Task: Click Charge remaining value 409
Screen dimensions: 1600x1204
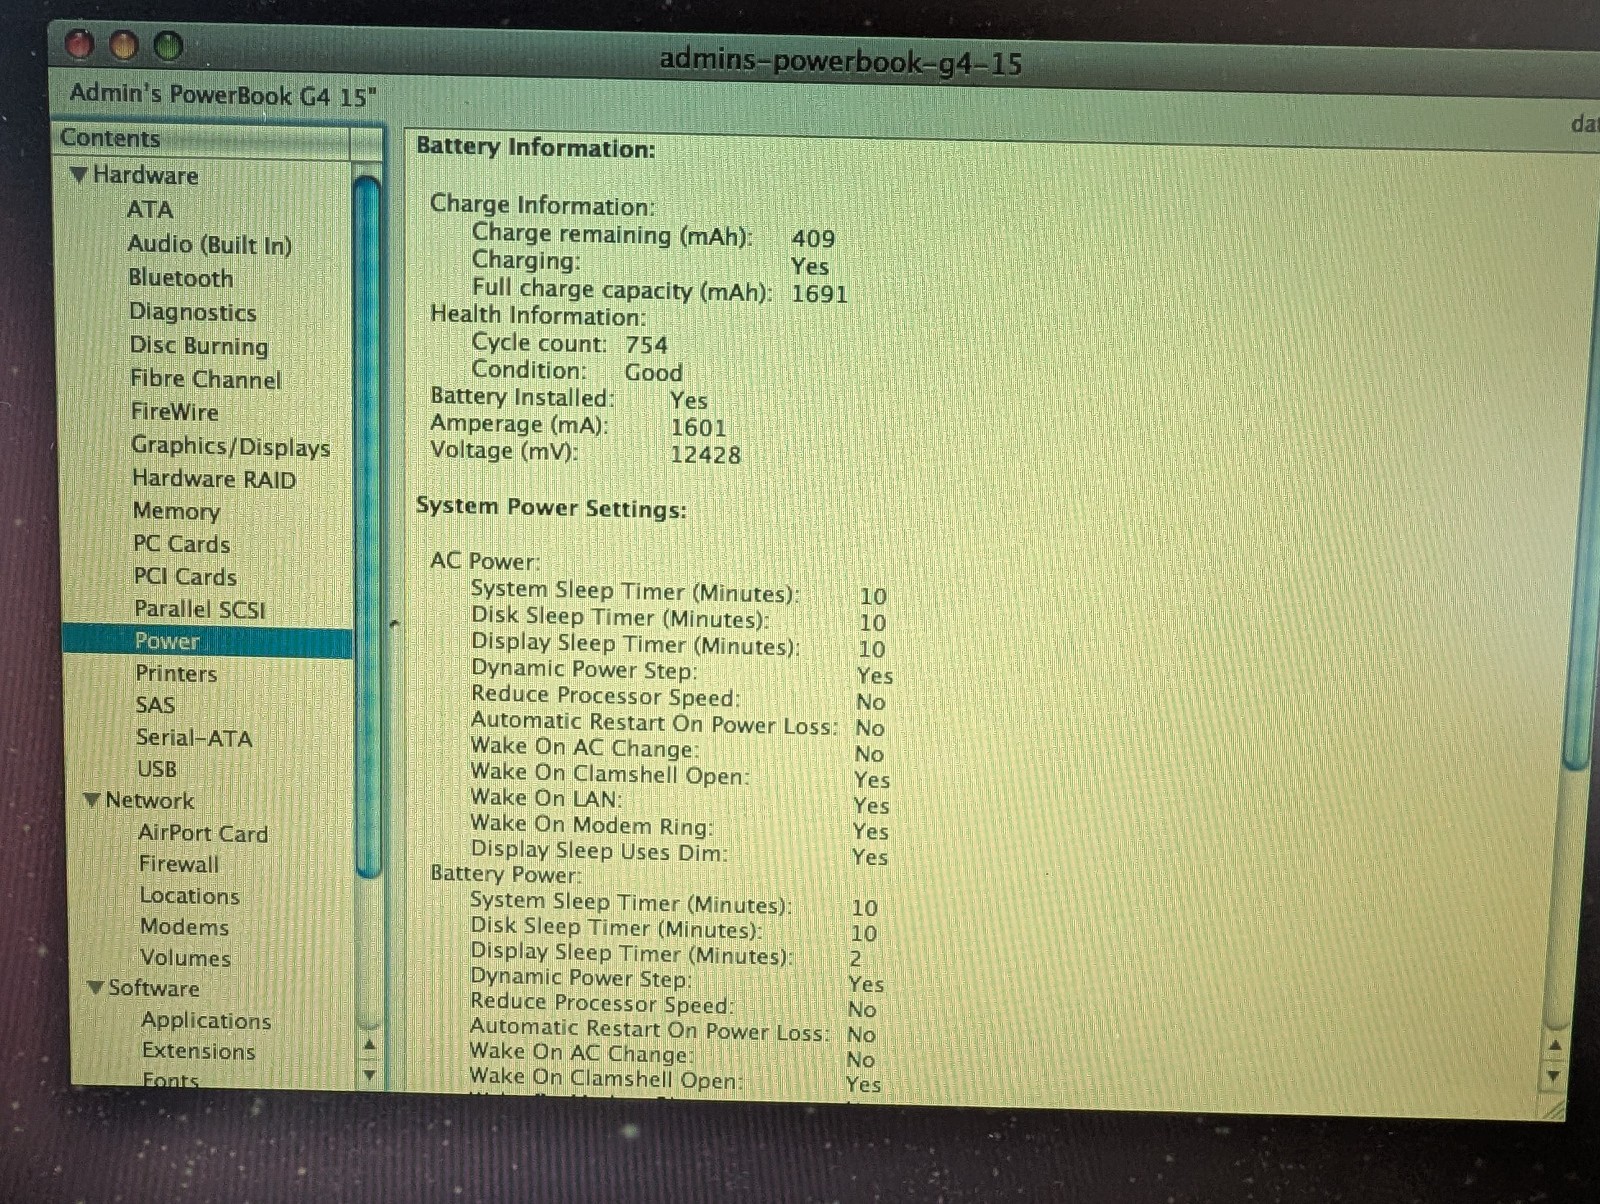Action: point(813,238)
